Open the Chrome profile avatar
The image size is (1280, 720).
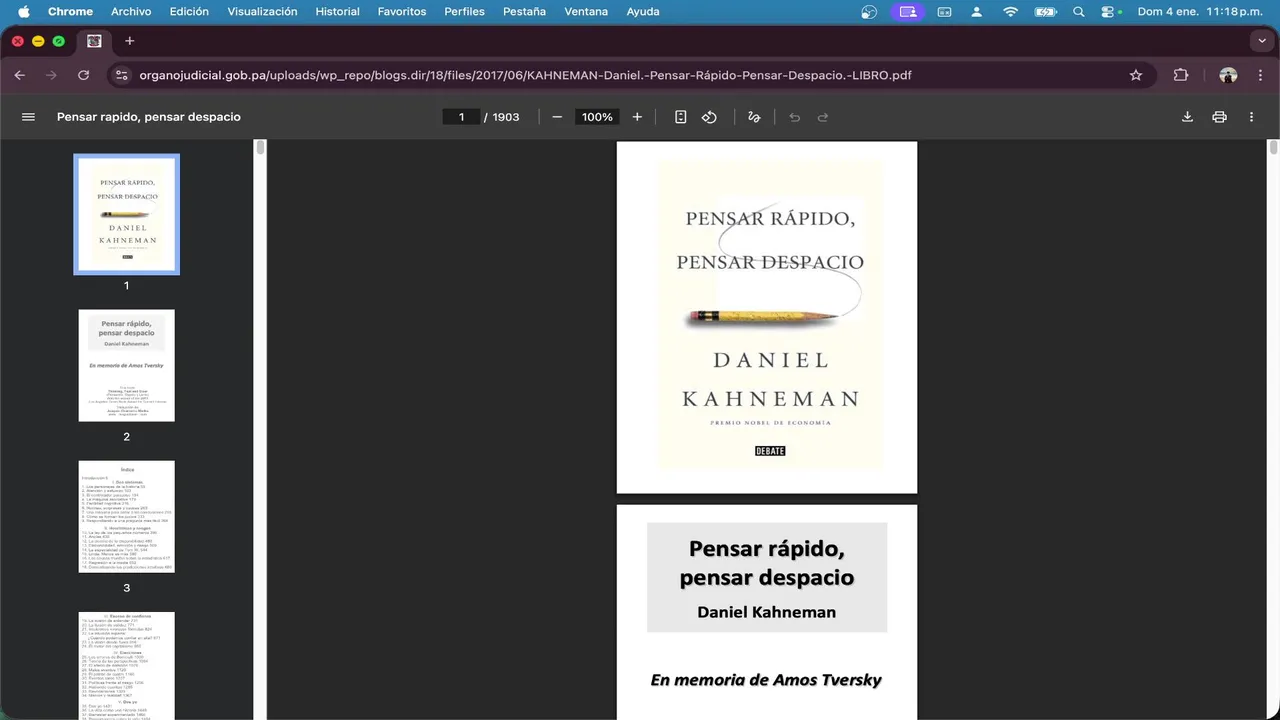point(1228,75)
